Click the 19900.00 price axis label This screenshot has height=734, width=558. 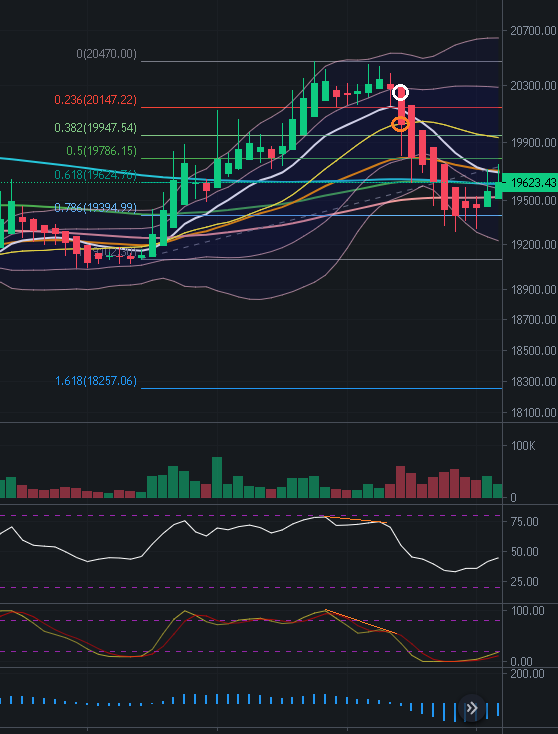click(x=533, y=142)
